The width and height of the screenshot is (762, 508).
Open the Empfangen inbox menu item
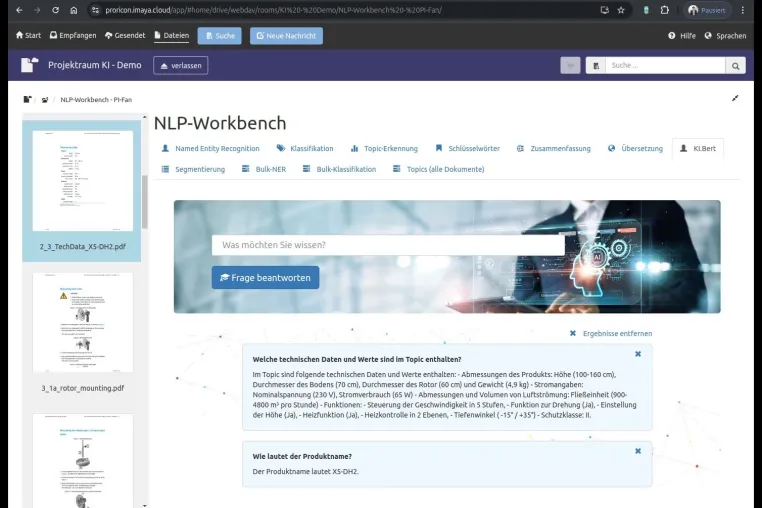click(x=73, y=35)
